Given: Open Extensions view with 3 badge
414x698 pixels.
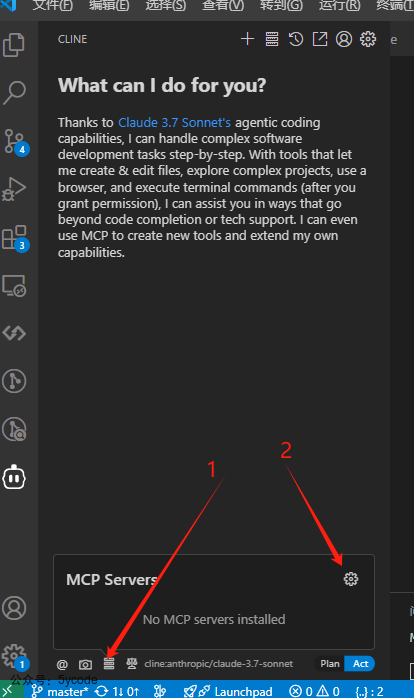Looking at the screenshot, I should point(16,238).
